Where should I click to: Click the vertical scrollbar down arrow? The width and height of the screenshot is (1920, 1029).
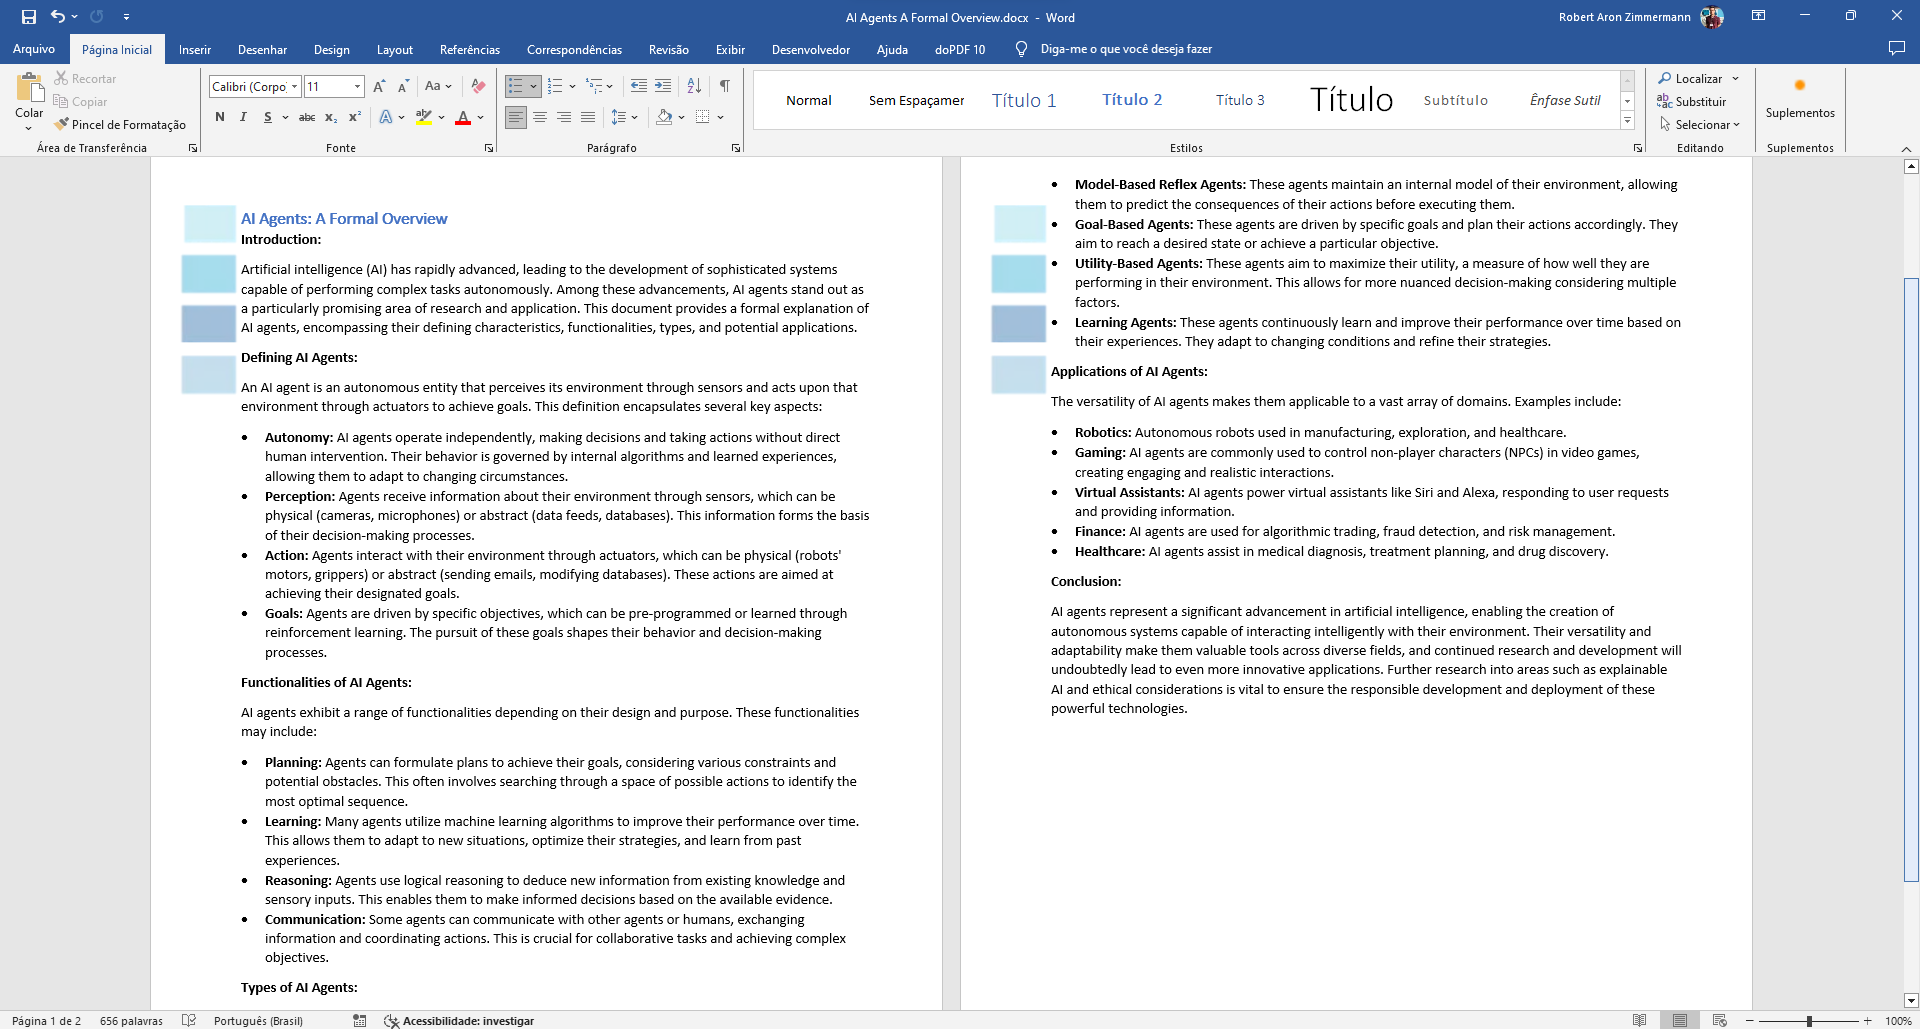pyautogui.click(x=1911, y=1001)
